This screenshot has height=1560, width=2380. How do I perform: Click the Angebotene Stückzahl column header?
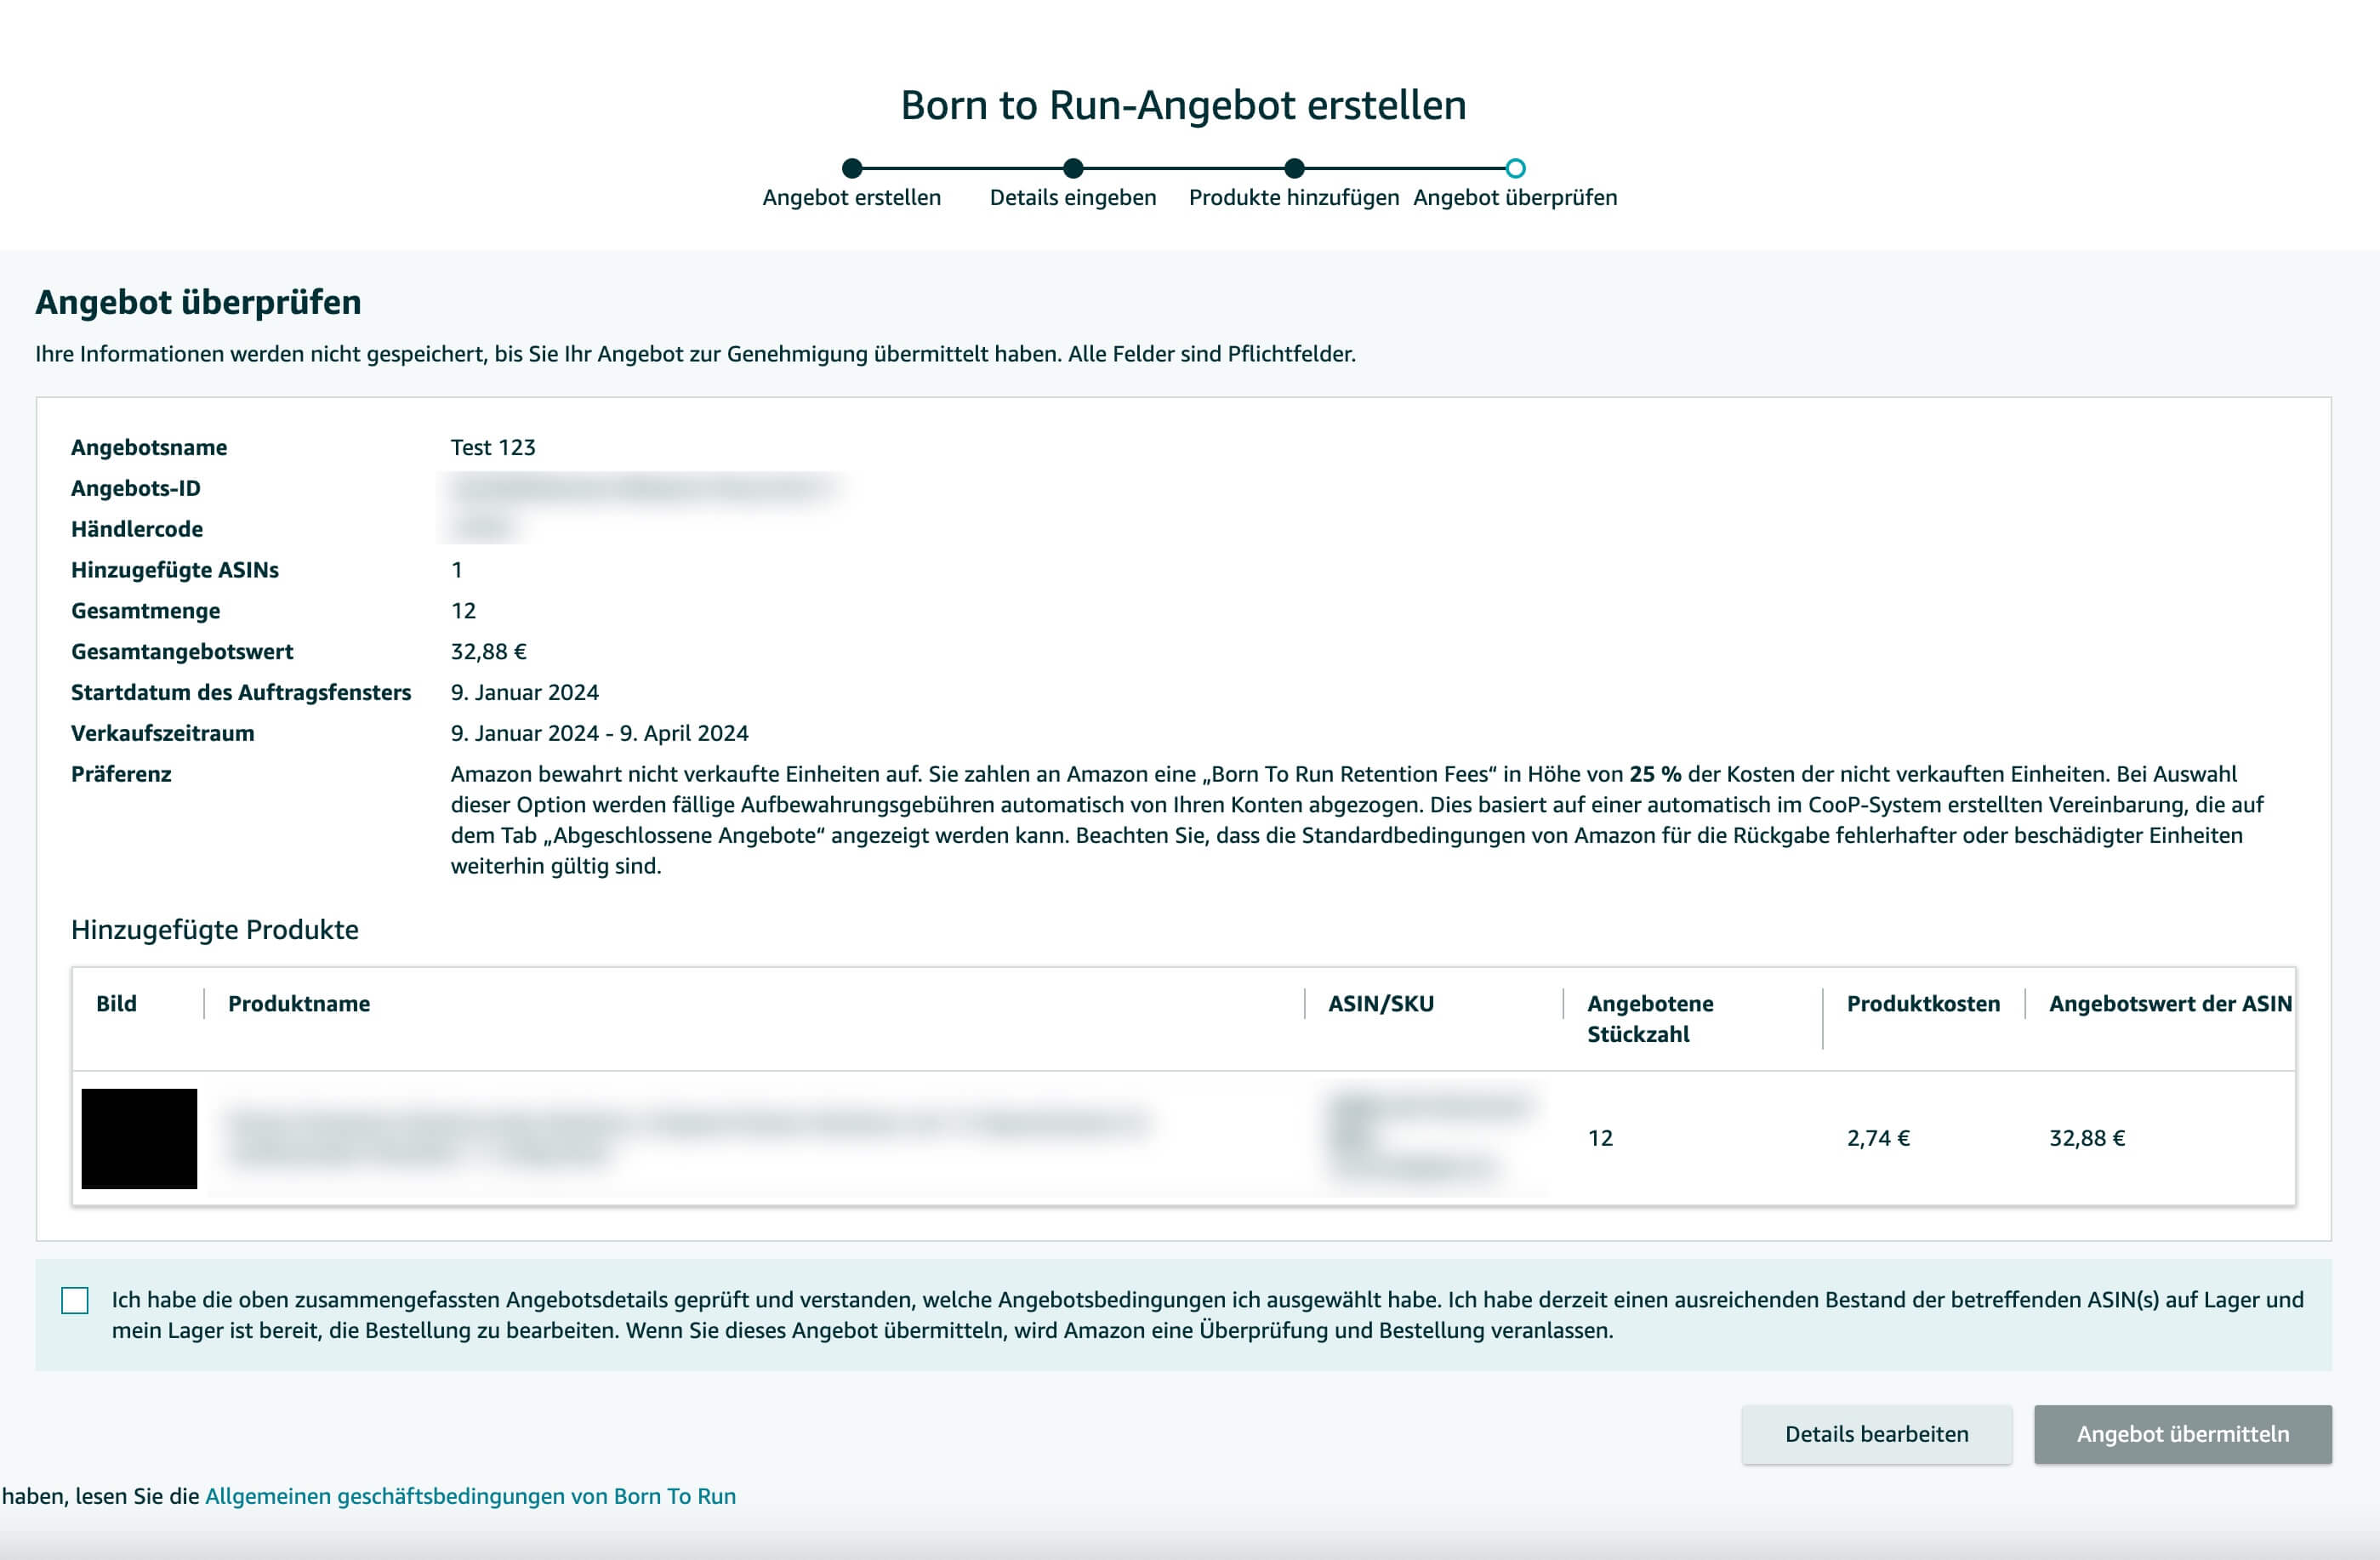pyautogui.click(x=1650, y=1019)
